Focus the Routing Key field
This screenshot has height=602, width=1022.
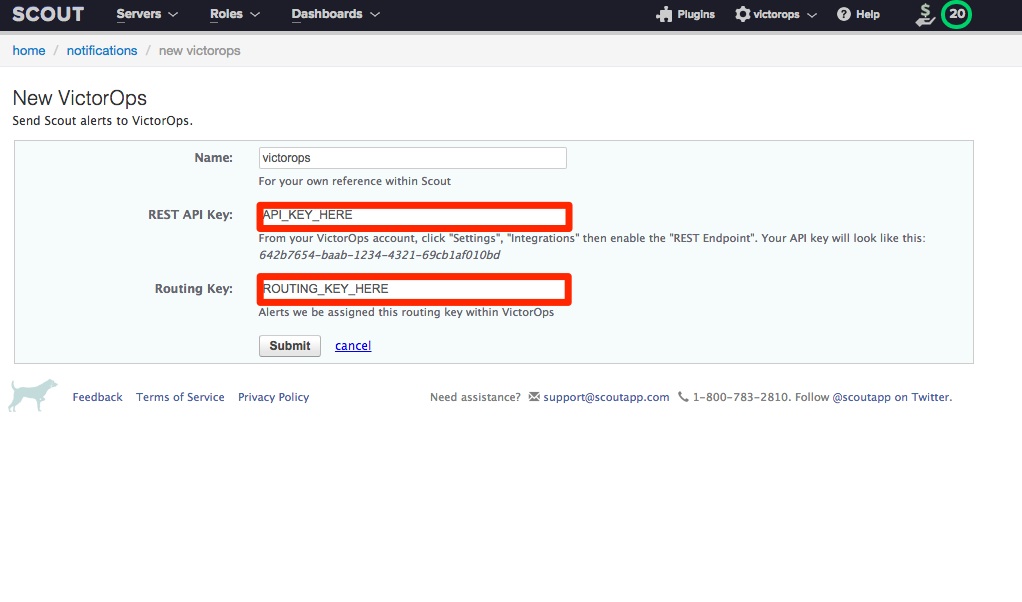(414, 289)
